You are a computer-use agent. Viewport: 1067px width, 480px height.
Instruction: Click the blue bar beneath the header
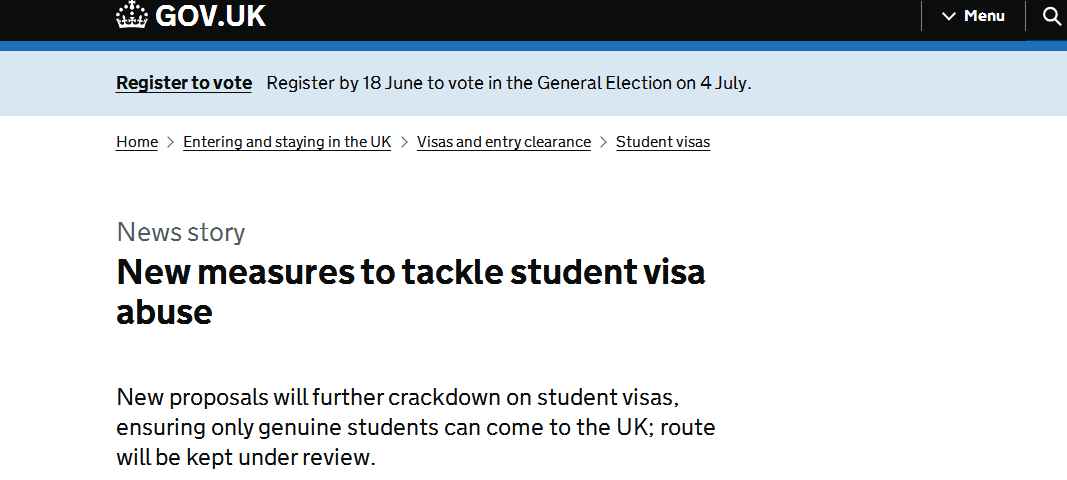click(x=534, y=46)
